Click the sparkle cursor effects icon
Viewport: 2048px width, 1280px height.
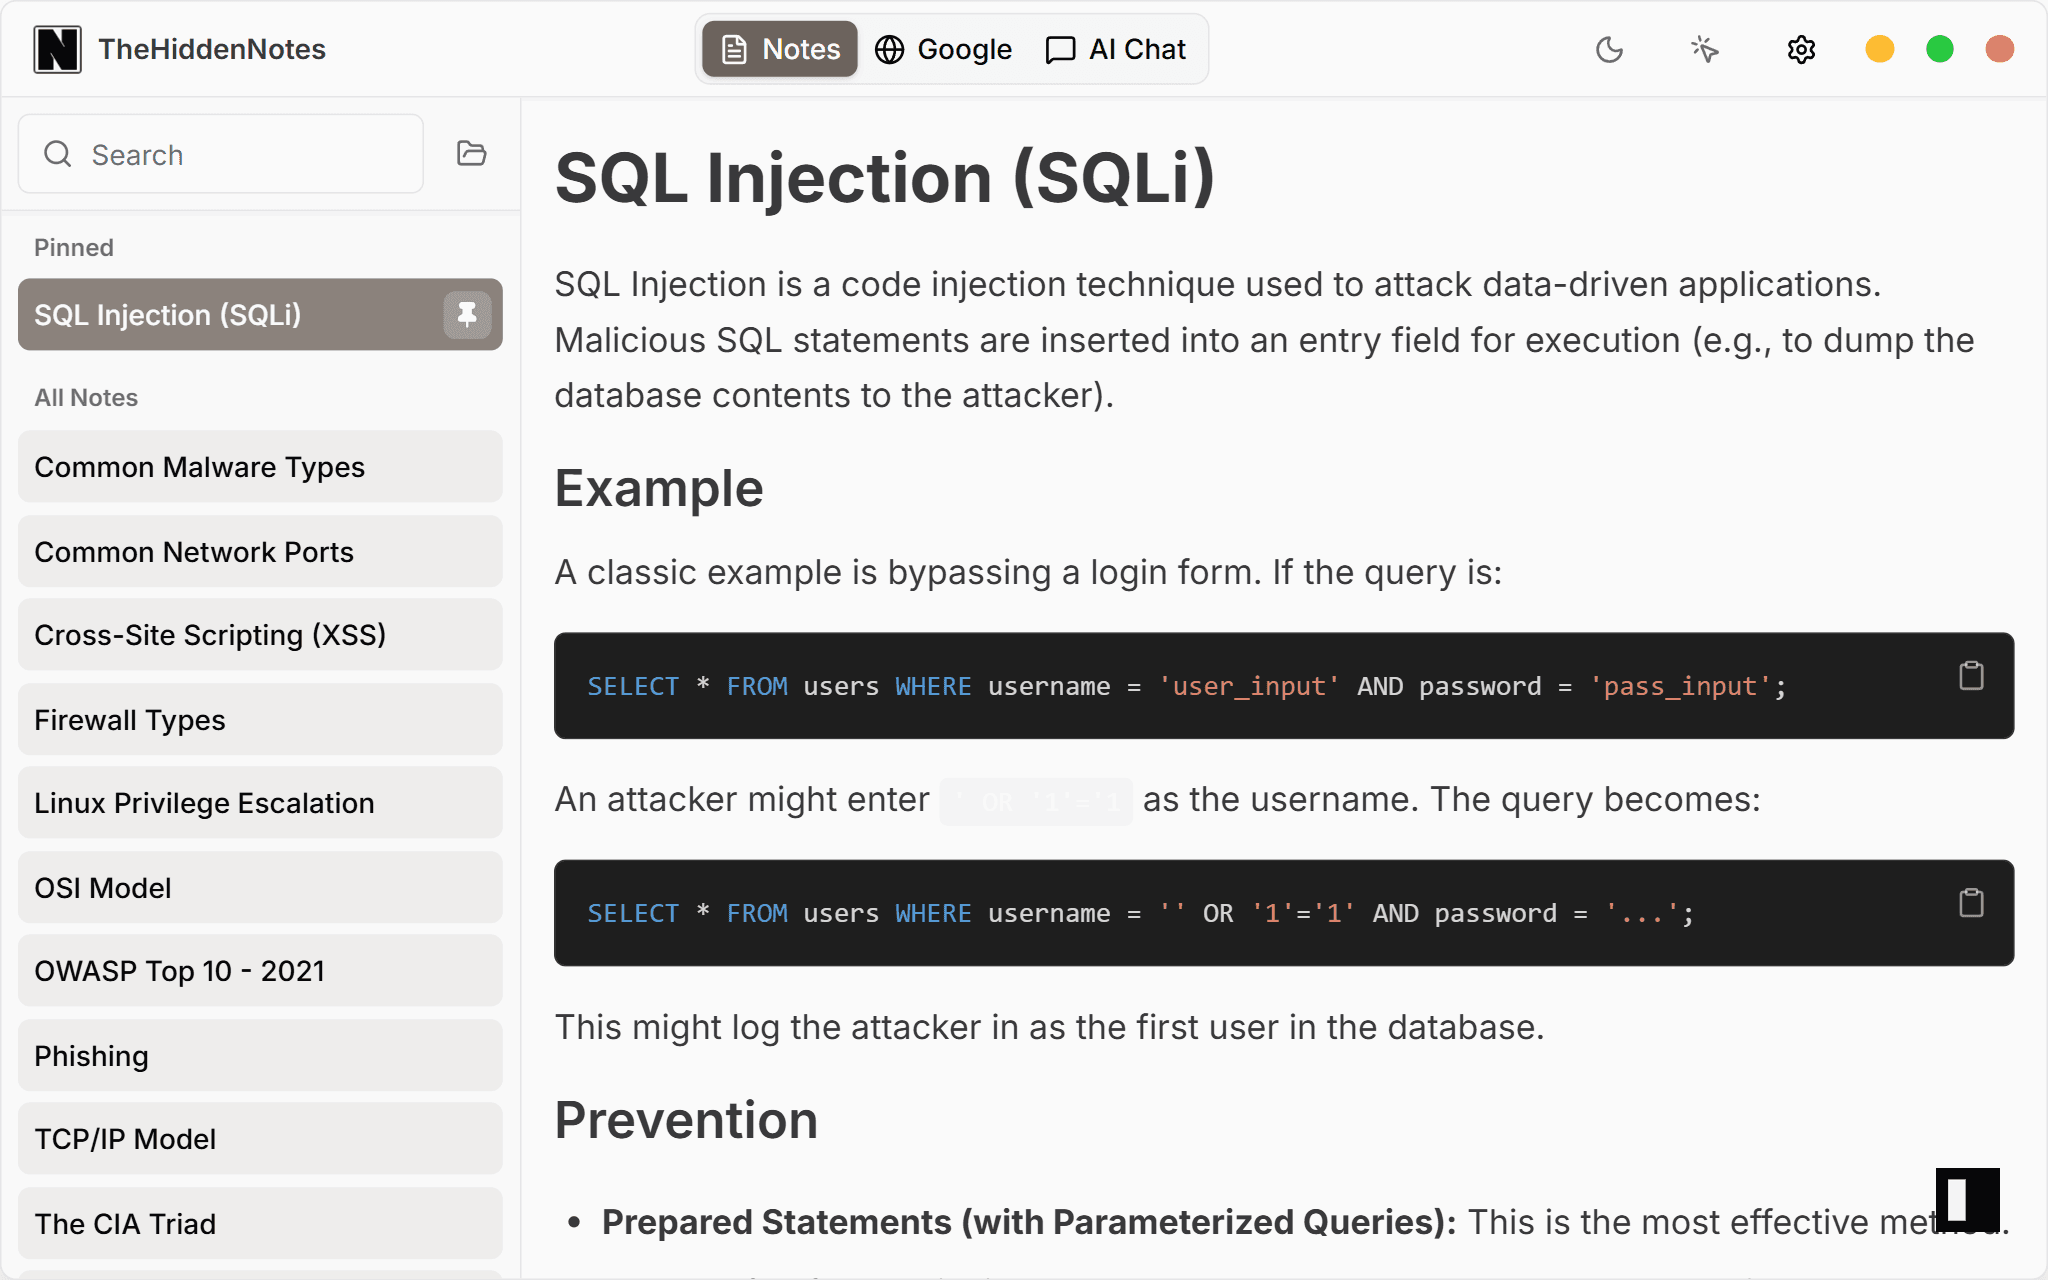coord(1705,49)
